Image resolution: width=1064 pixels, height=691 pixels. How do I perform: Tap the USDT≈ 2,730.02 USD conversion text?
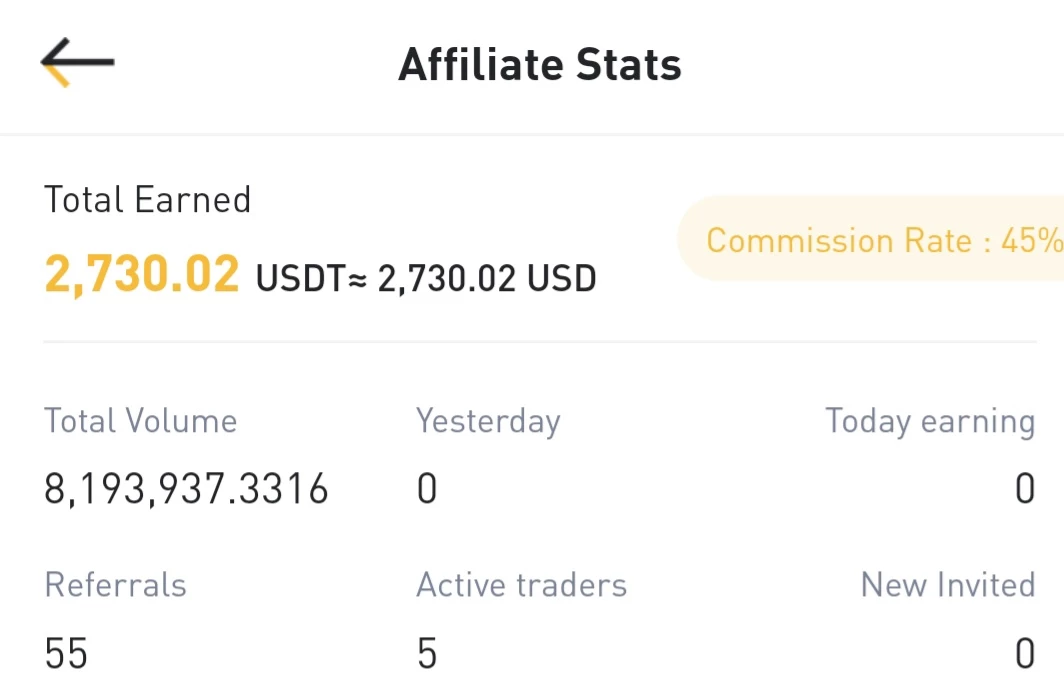(x=425, y=278)
